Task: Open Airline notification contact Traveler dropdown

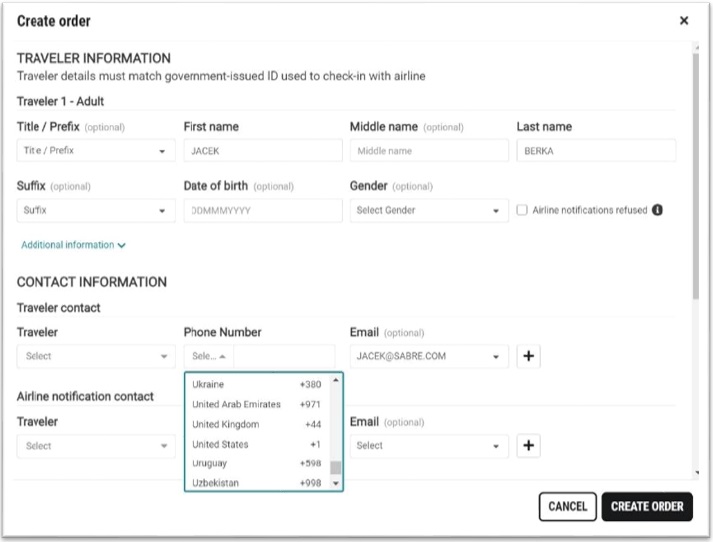Action: pos(96,446)
